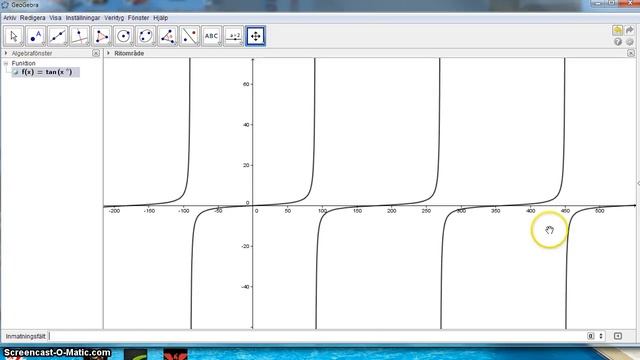This screenshot has width=640, height=360.
Task: Open the symbol α dropdown in input bar
Action: pos(591,336)
